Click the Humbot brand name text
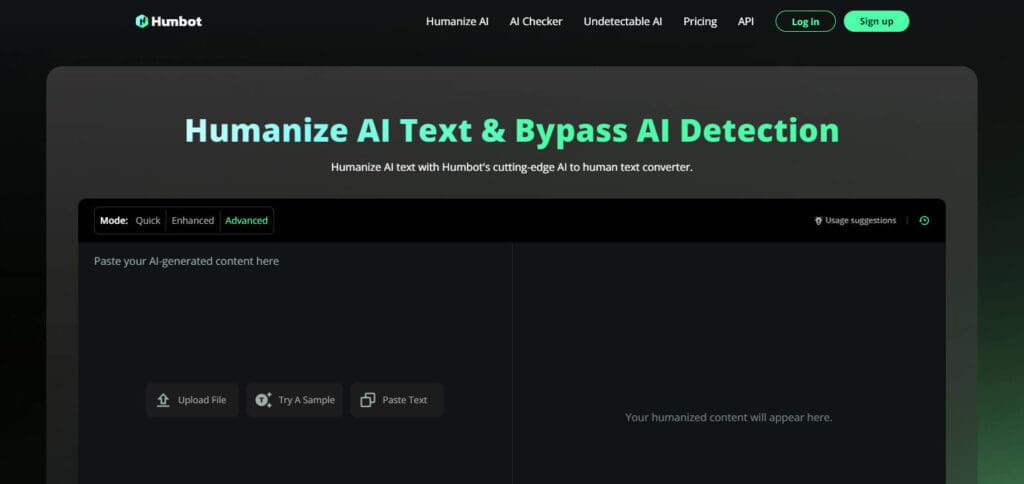Screen dimensions: 1024x484 coord(176,22)
